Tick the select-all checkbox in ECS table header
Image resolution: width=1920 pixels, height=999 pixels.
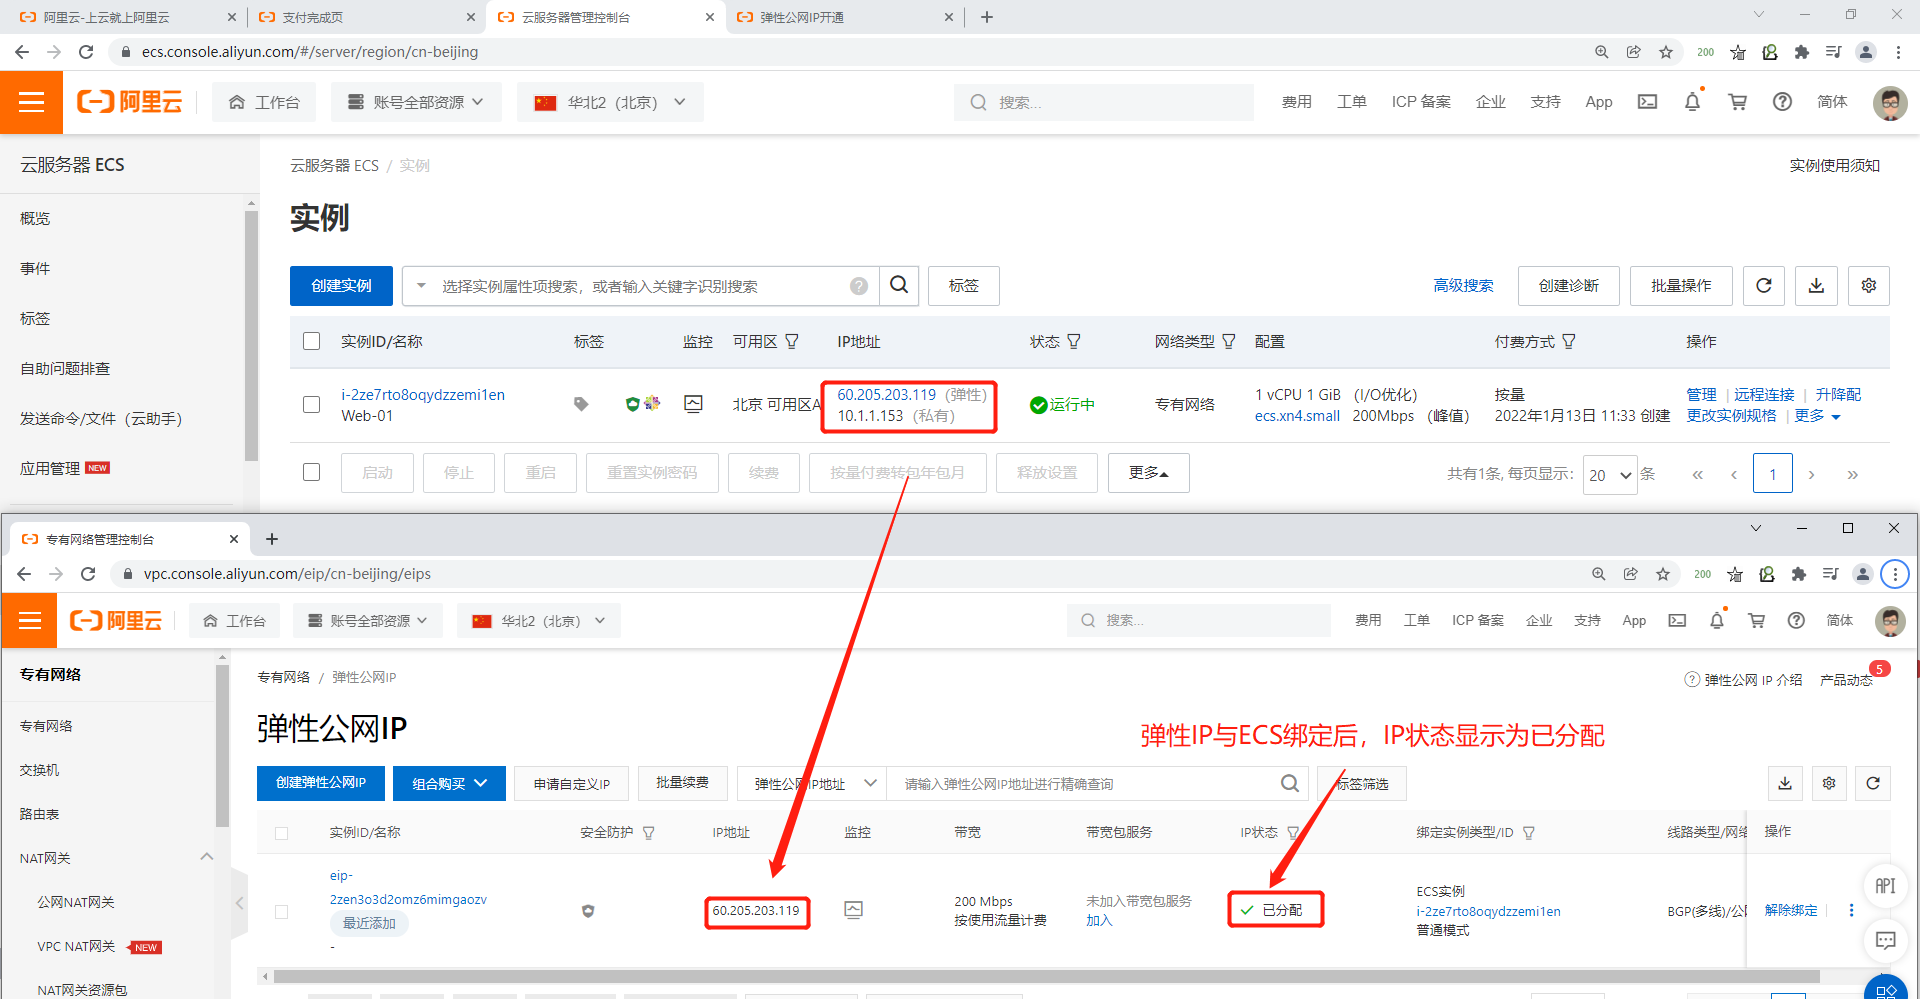(x=312, y=342)
